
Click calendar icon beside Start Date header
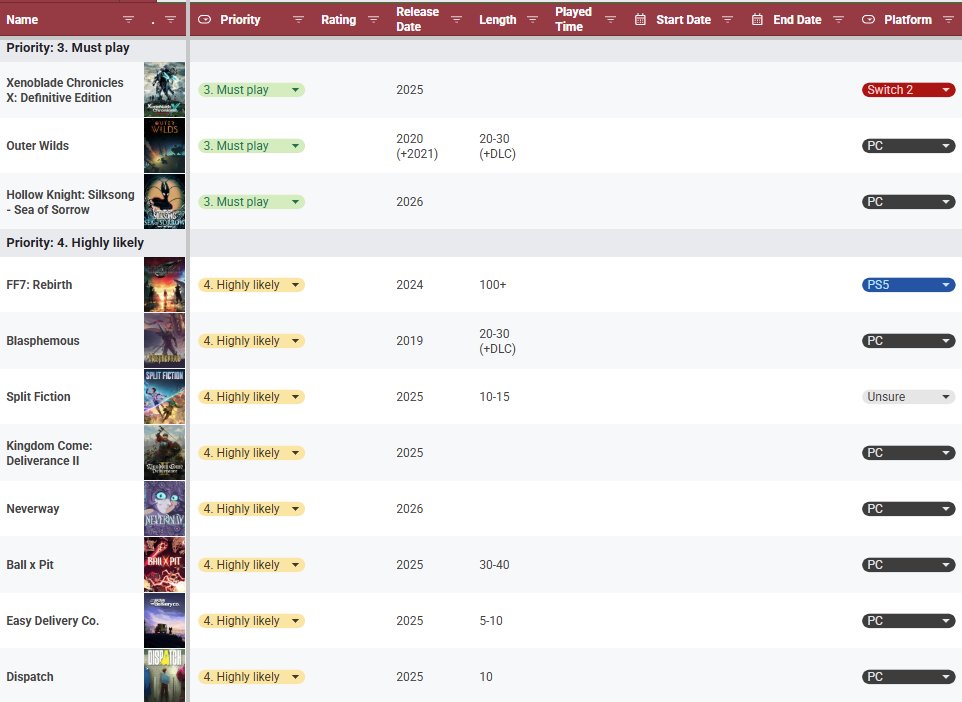(640, 20)
